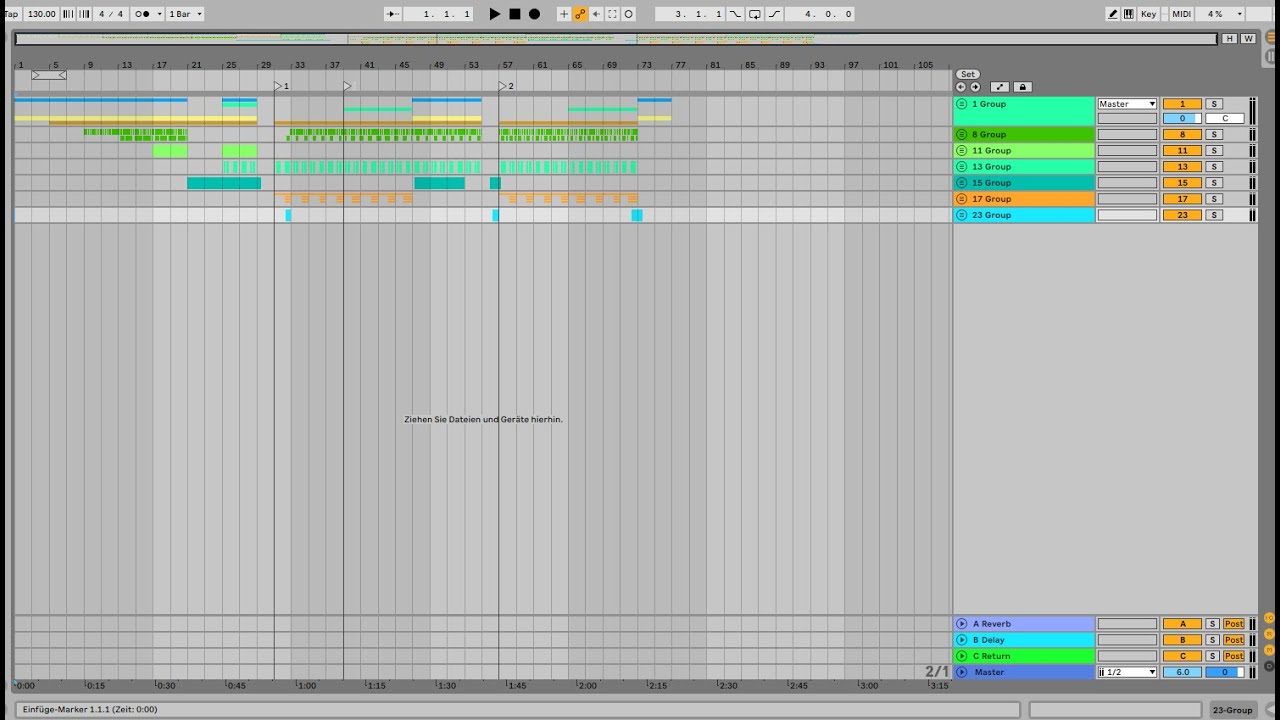Viewport: 1280px width, 720px height.
Task: Click 1 Group volume slider showing 0
Action: pos(1182,118)
